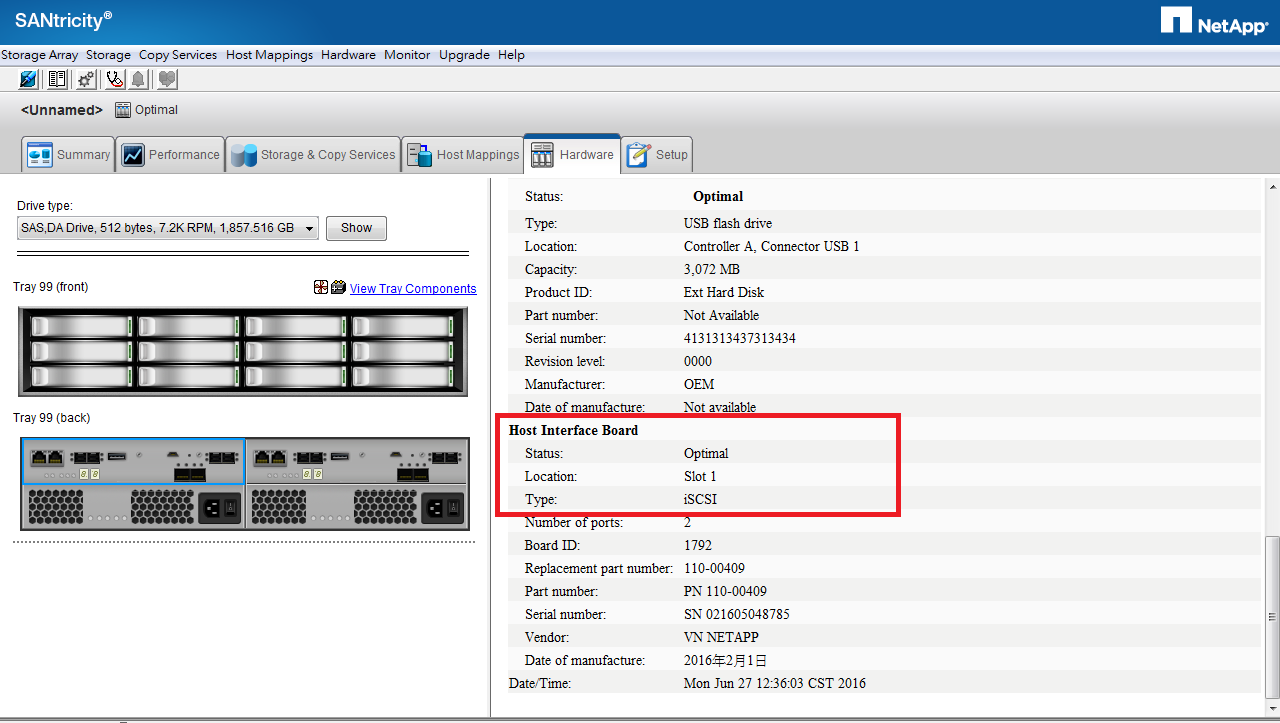Switch to the Performance tab
Screen dimensions: 1280x723
[x=170, y=154]
